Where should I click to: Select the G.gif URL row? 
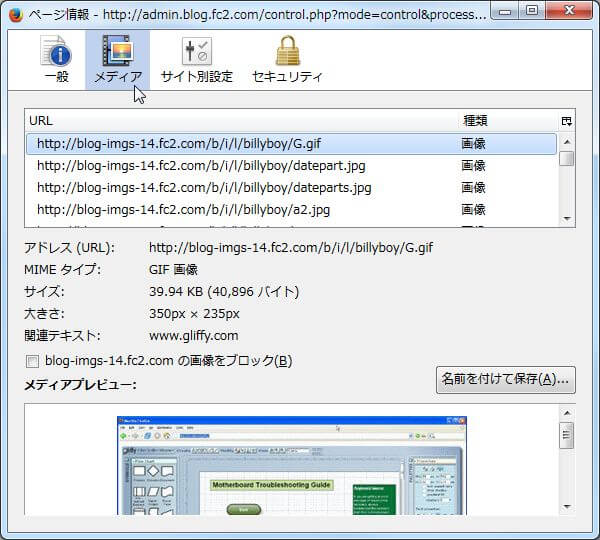tap(291, 144)
